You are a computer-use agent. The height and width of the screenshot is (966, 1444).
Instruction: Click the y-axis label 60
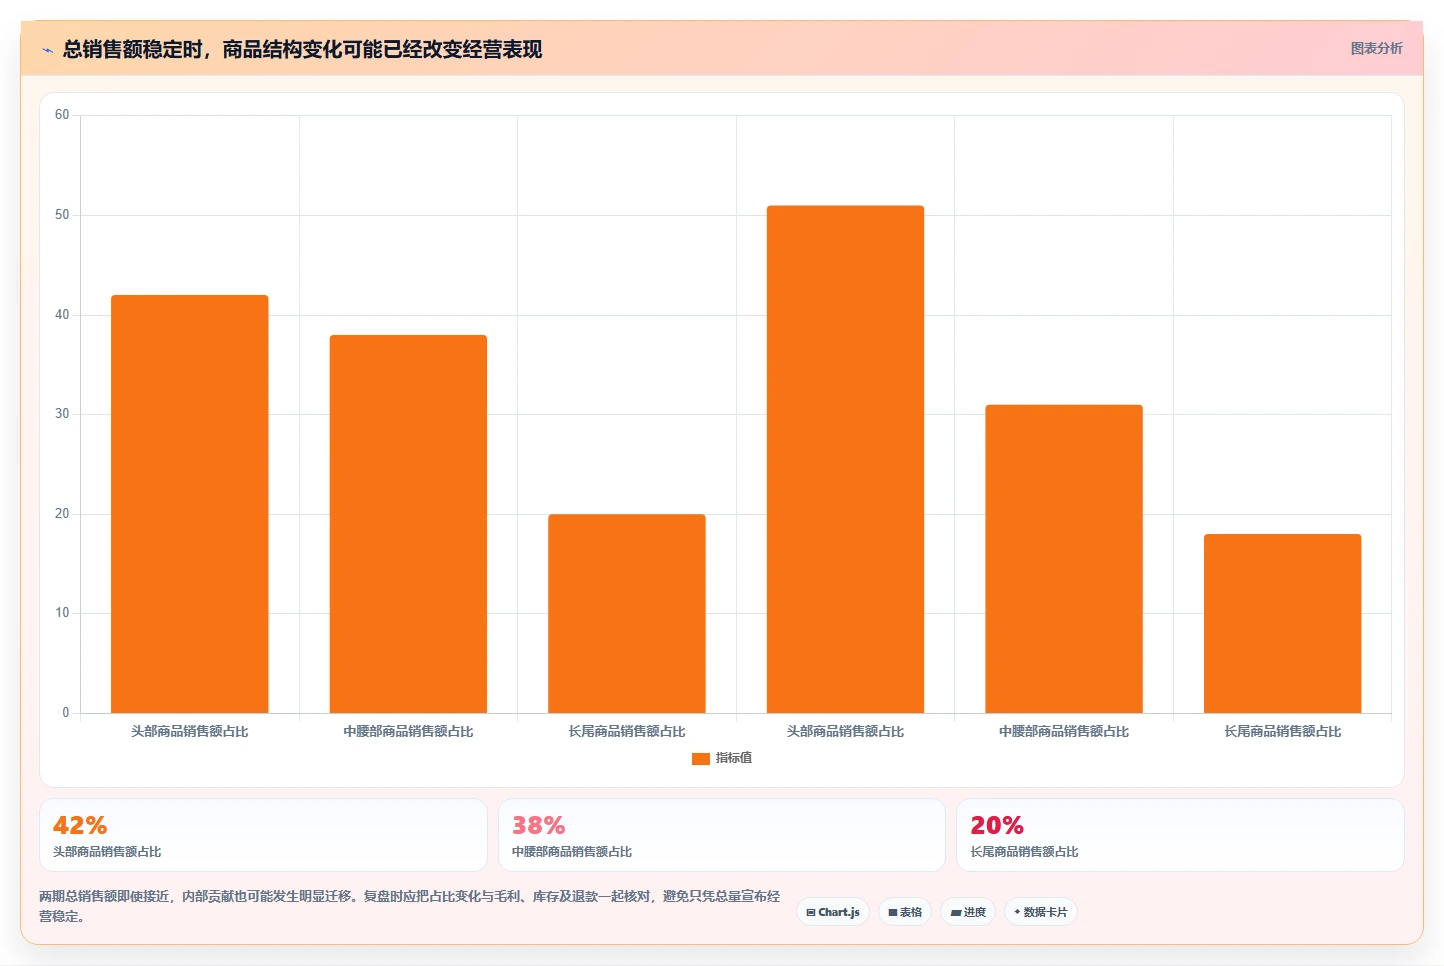[x=62, y=115]
